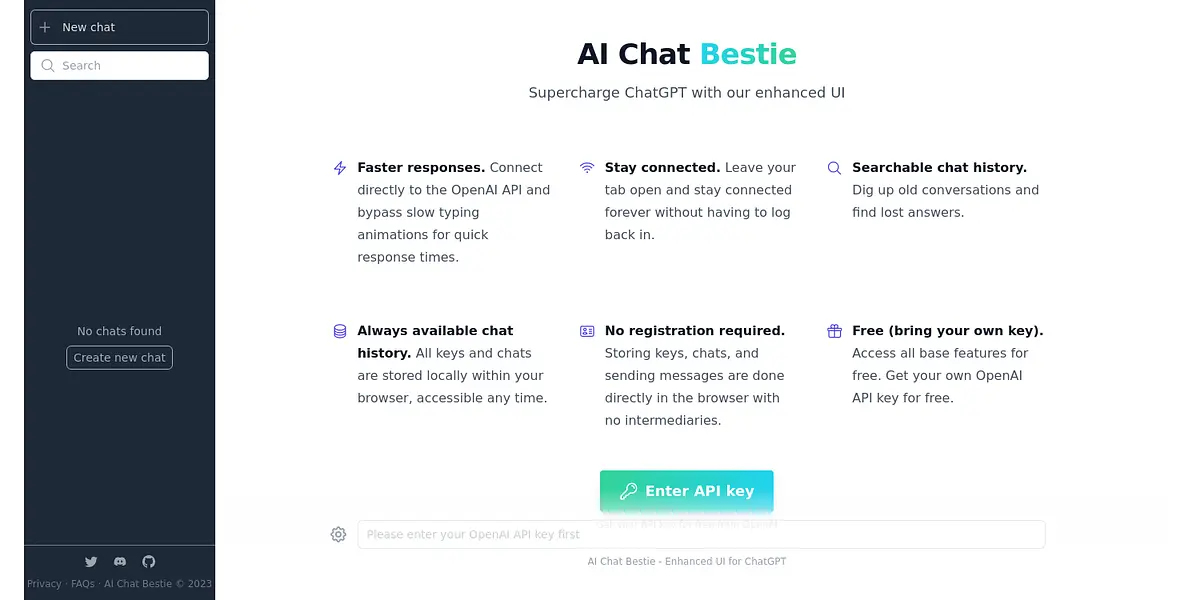
Task: Click the lightning bolt Faster responses icon
Action: pyautogui.click(x=340, y=168)
